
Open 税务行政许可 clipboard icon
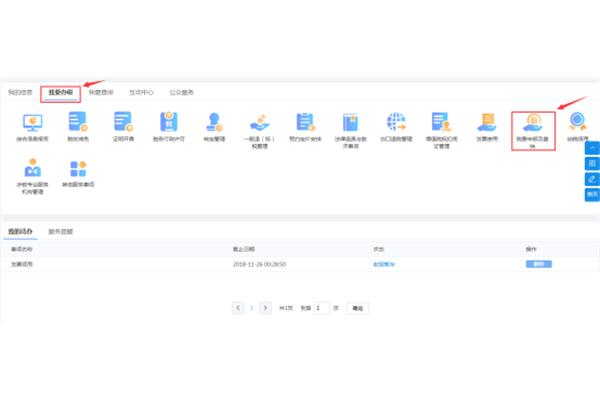click(x=169, y=122)
